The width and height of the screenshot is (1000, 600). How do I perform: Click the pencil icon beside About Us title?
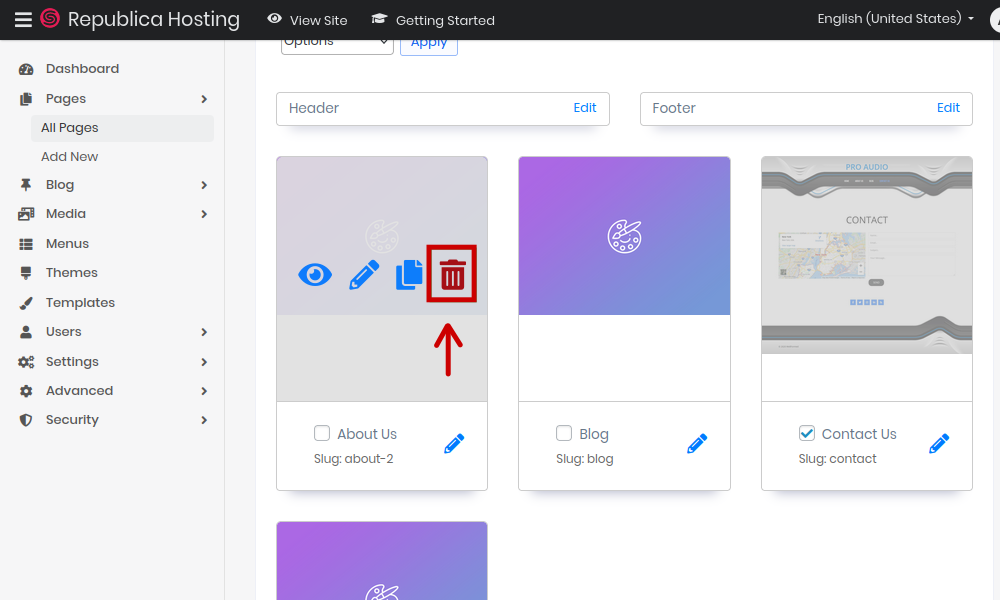tap(454, 444)
